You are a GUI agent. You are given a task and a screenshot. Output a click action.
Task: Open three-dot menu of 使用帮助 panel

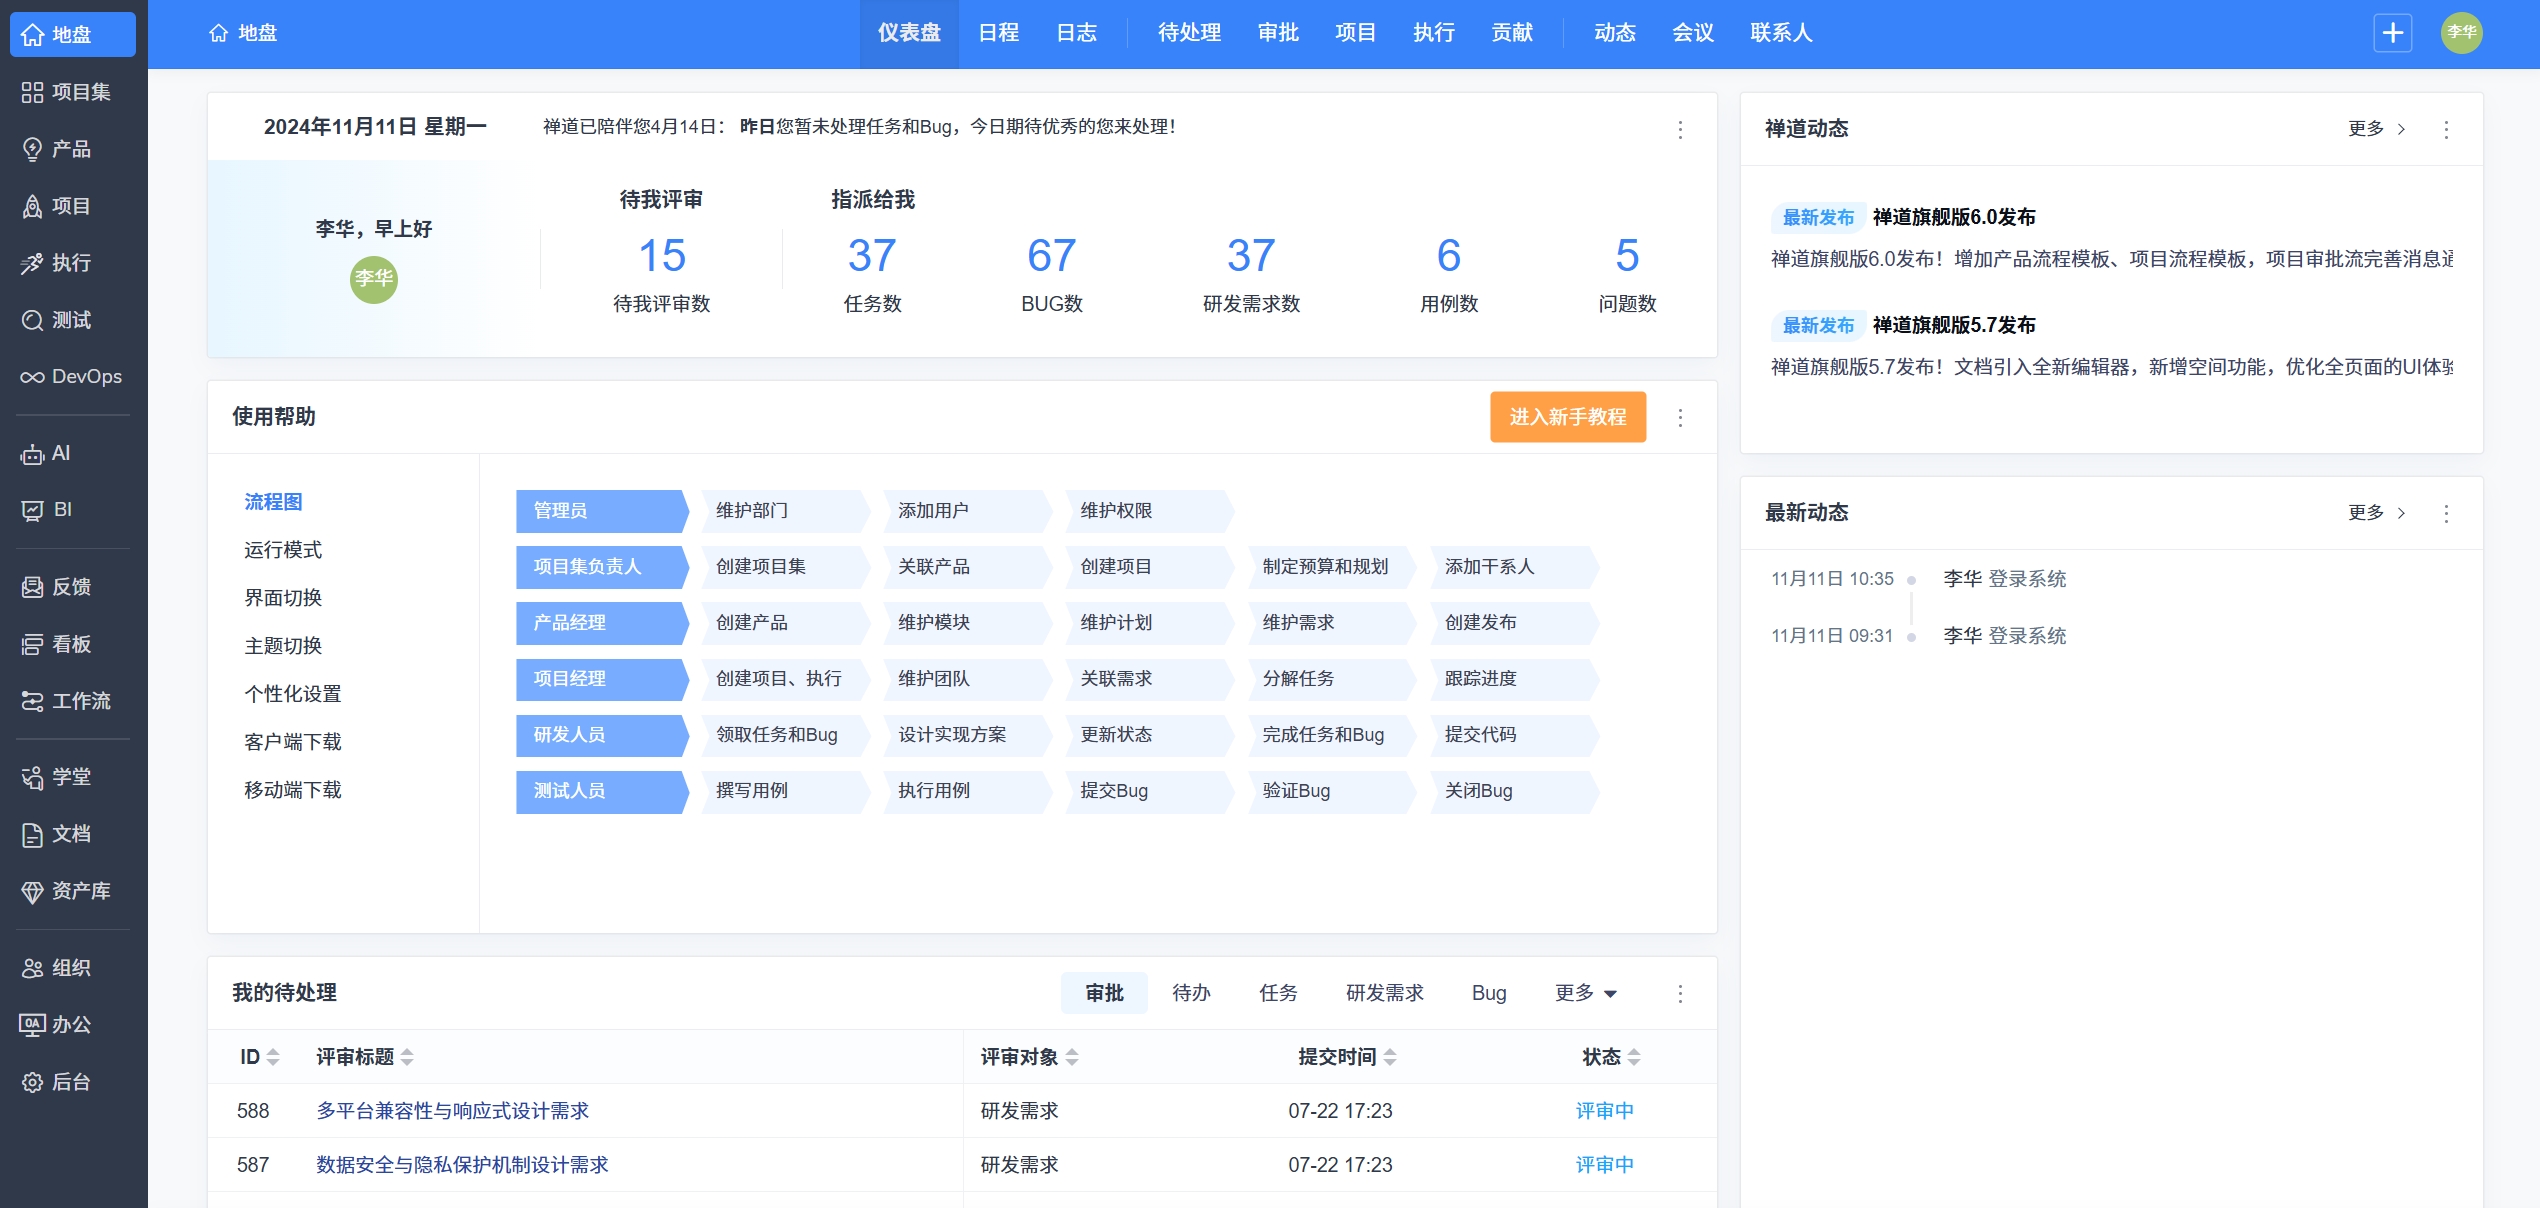coord(1680,417)
